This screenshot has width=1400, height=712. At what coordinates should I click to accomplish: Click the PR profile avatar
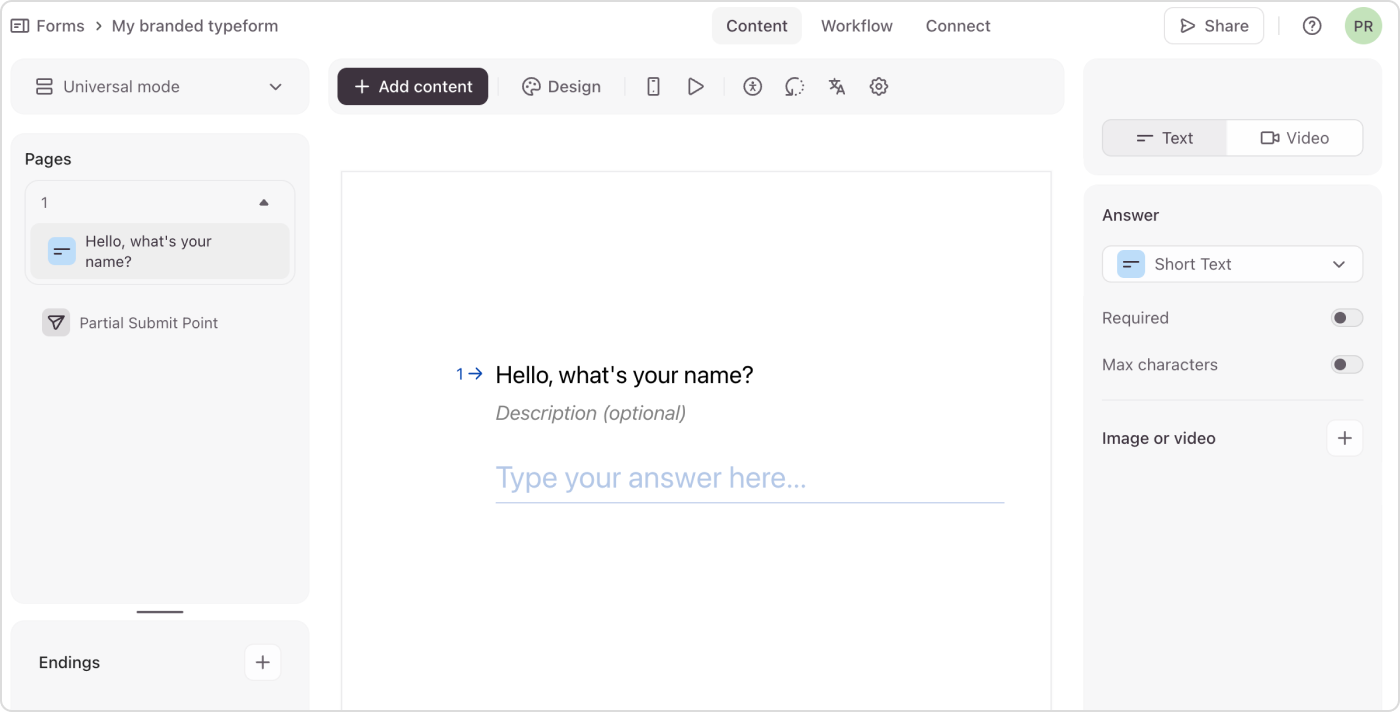click(1363, 25)
